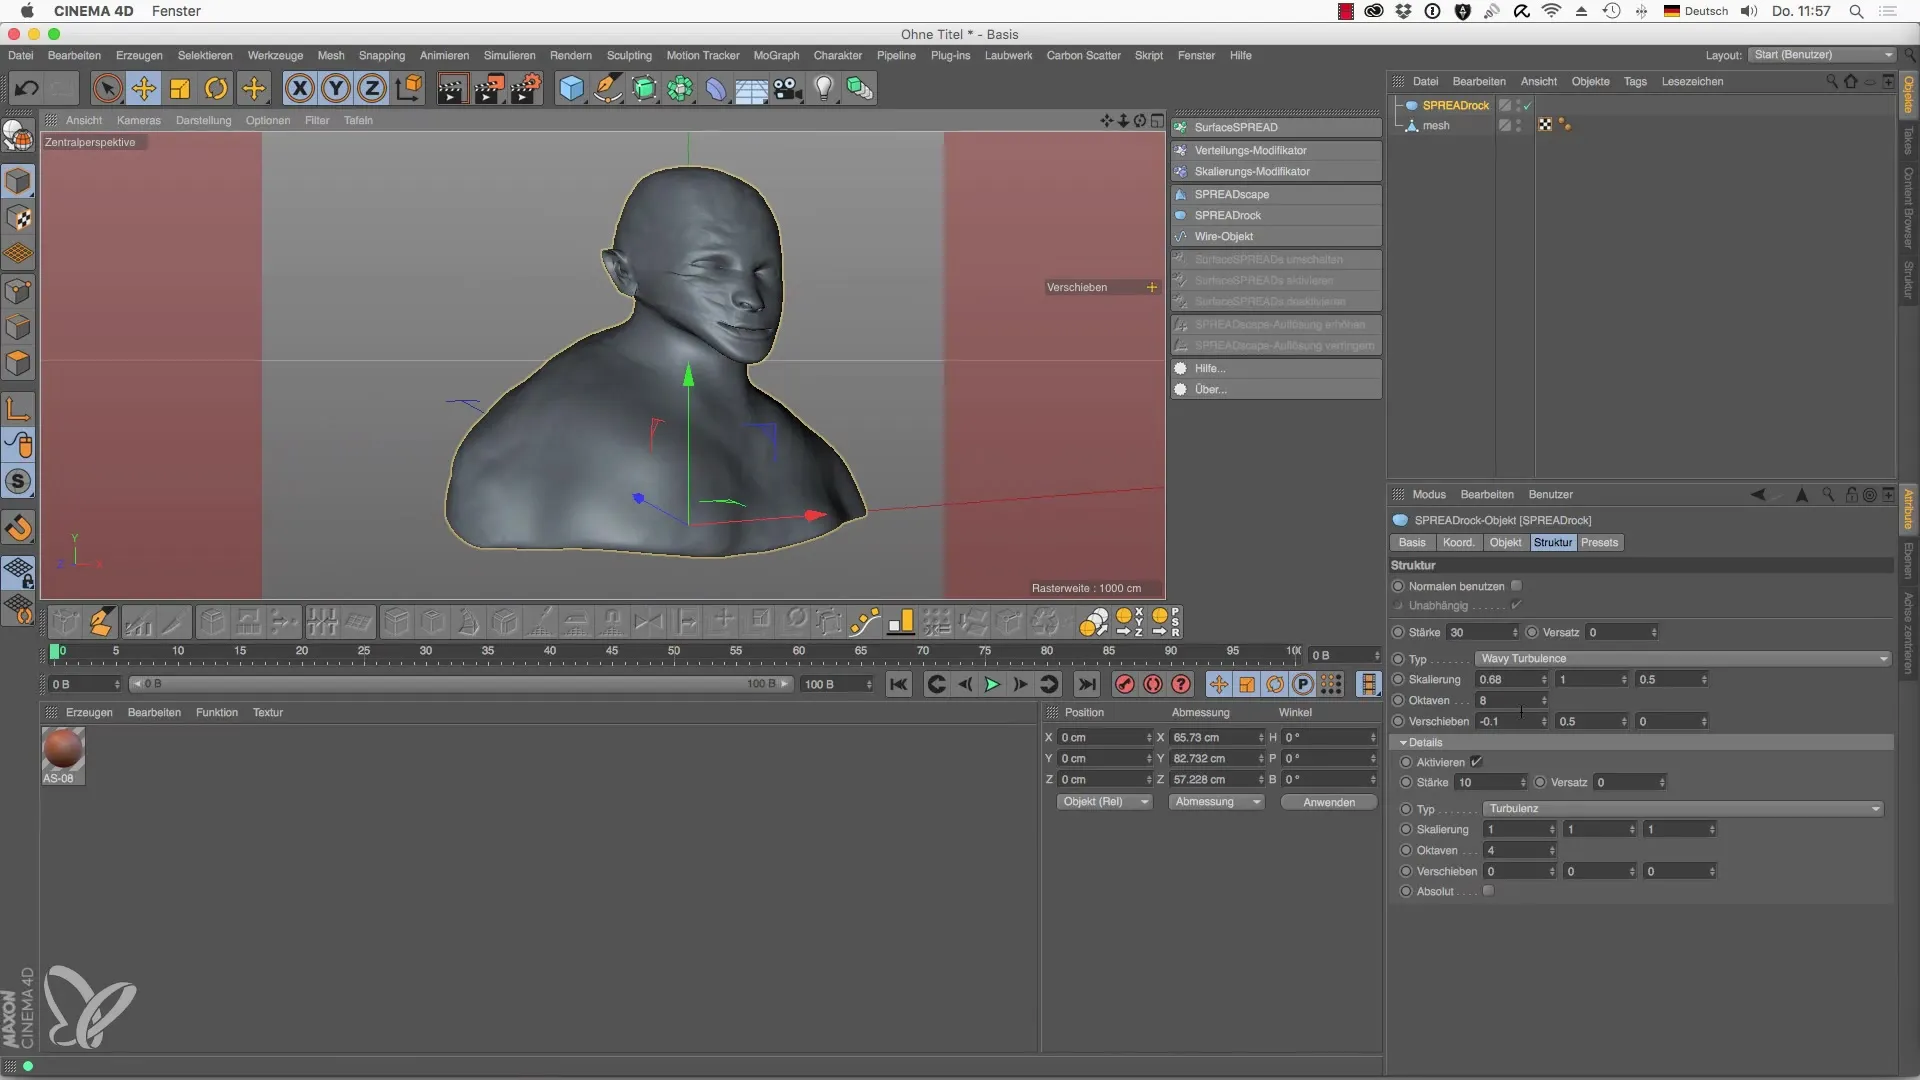
Task: Open the Spline pen tool
Action: click(x=608, y=88)
